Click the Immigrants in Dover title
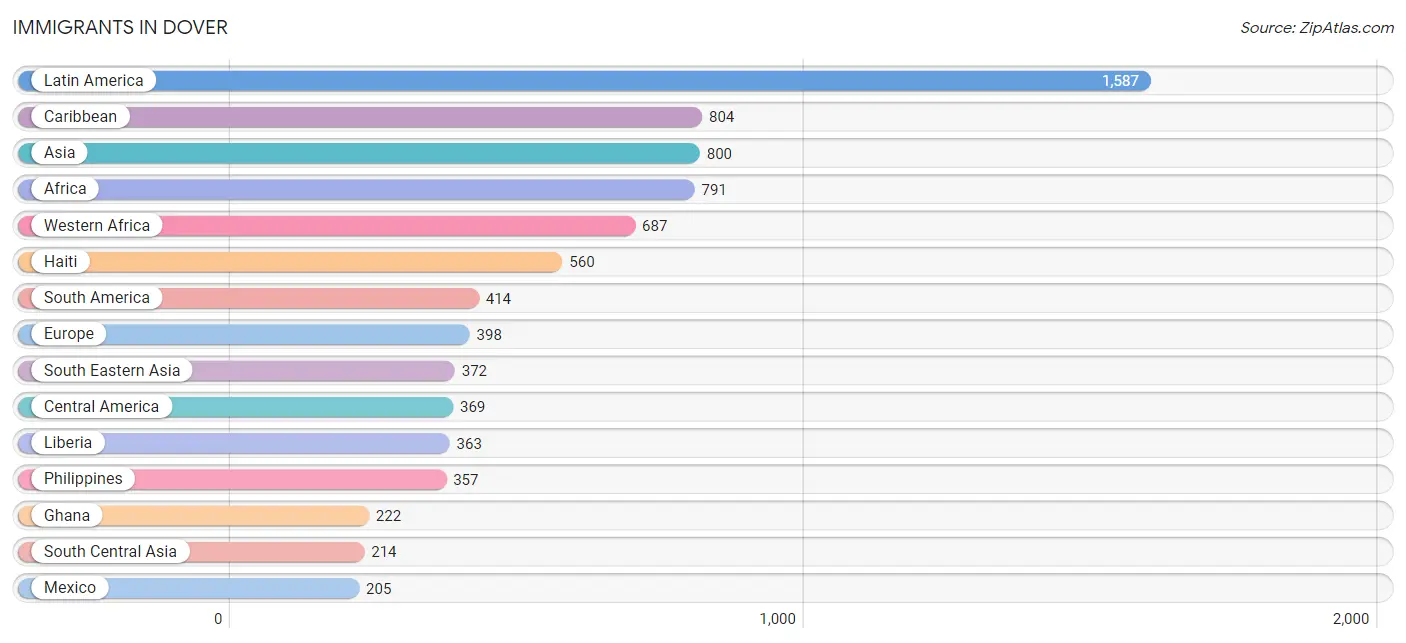Screen dimensions: 1406x643 120,27
